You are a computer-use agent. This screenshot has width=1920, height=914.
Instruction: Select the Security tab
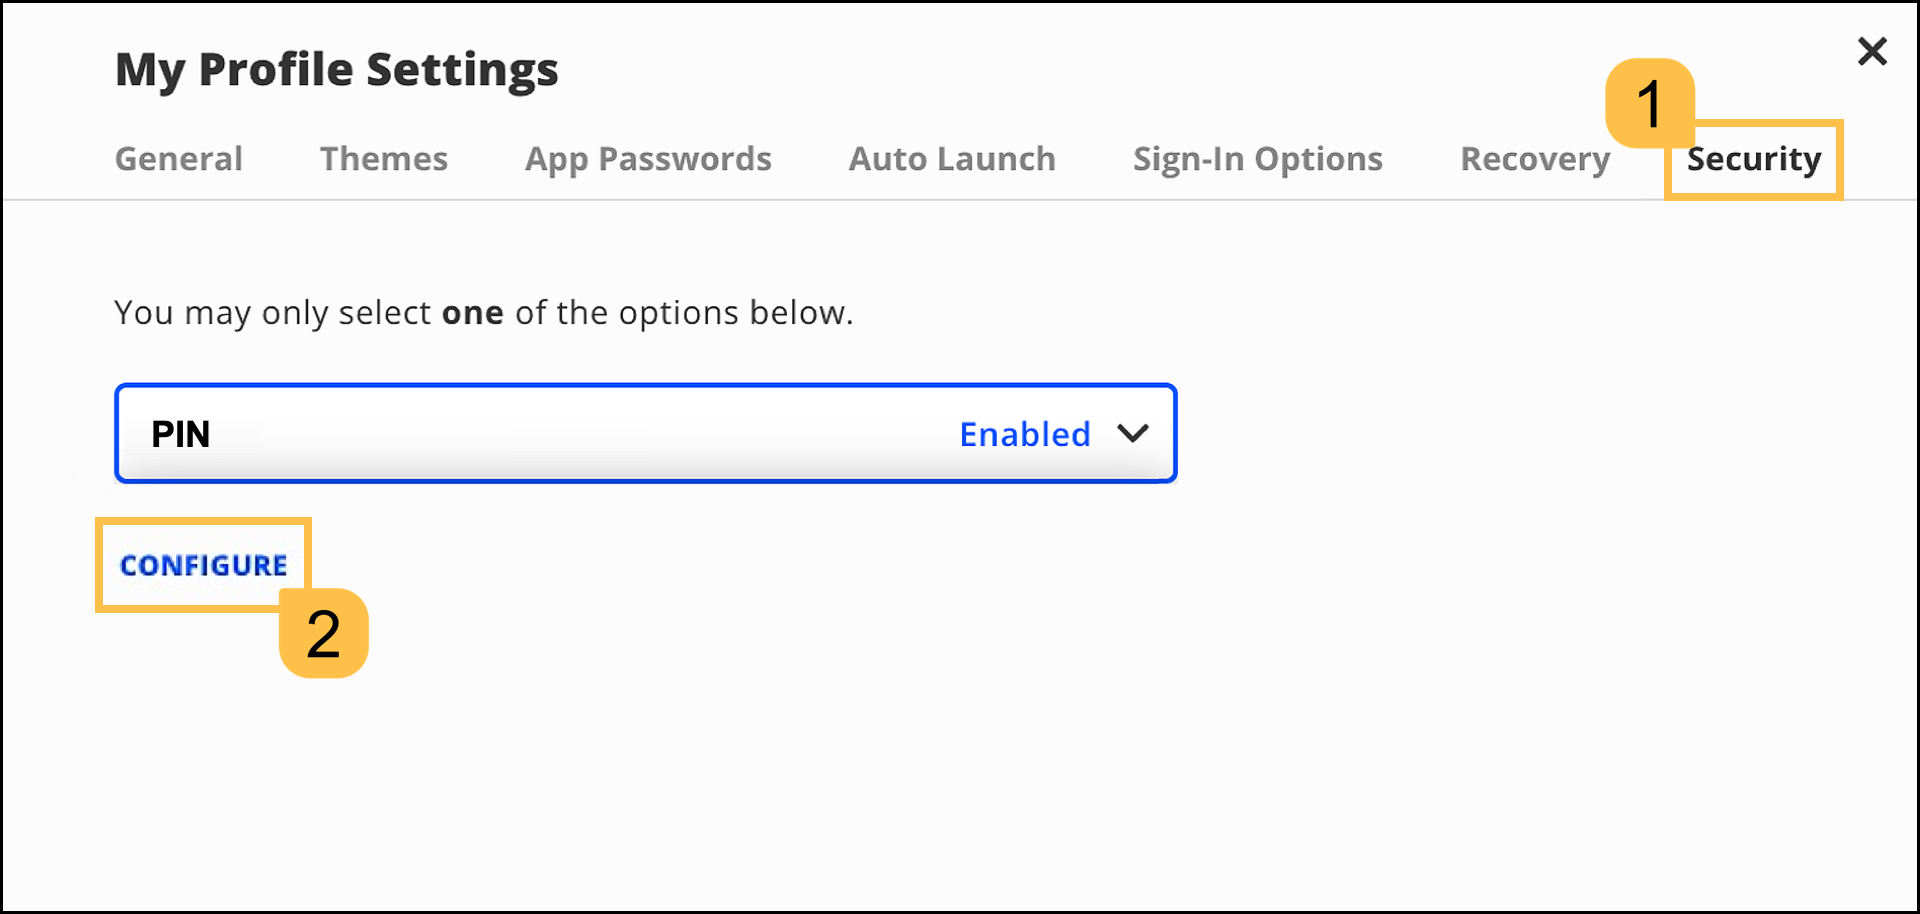point(1753,158)
